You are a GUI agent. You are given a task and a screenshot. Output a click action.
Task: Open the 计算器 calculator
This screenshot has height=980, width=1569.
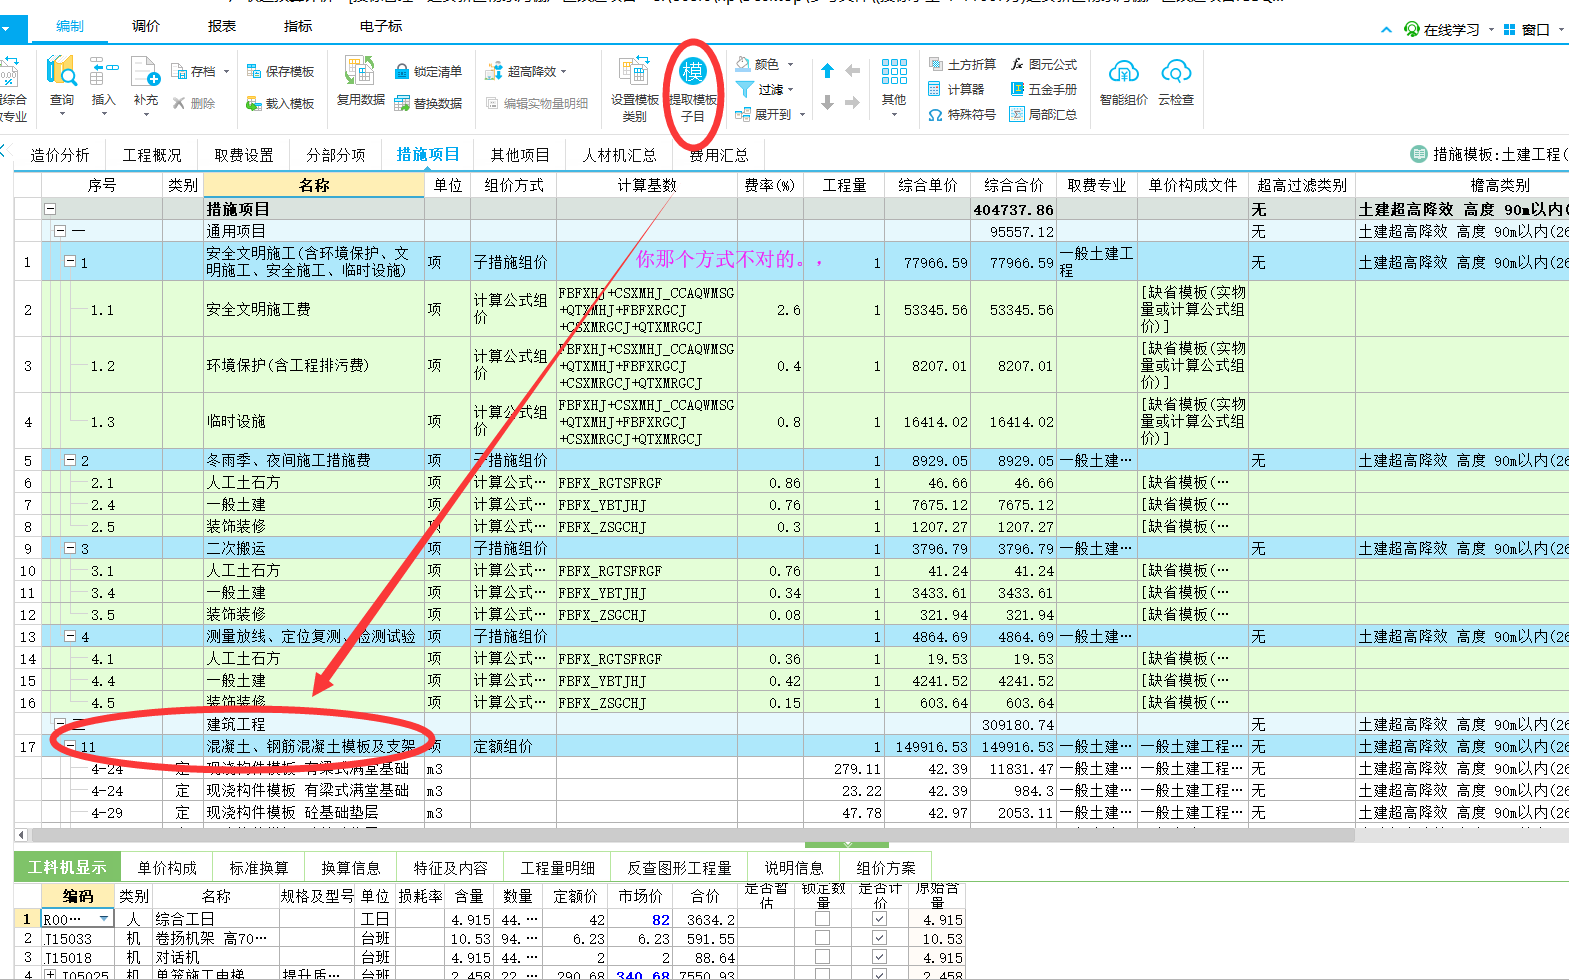click(x=956, y=89)
